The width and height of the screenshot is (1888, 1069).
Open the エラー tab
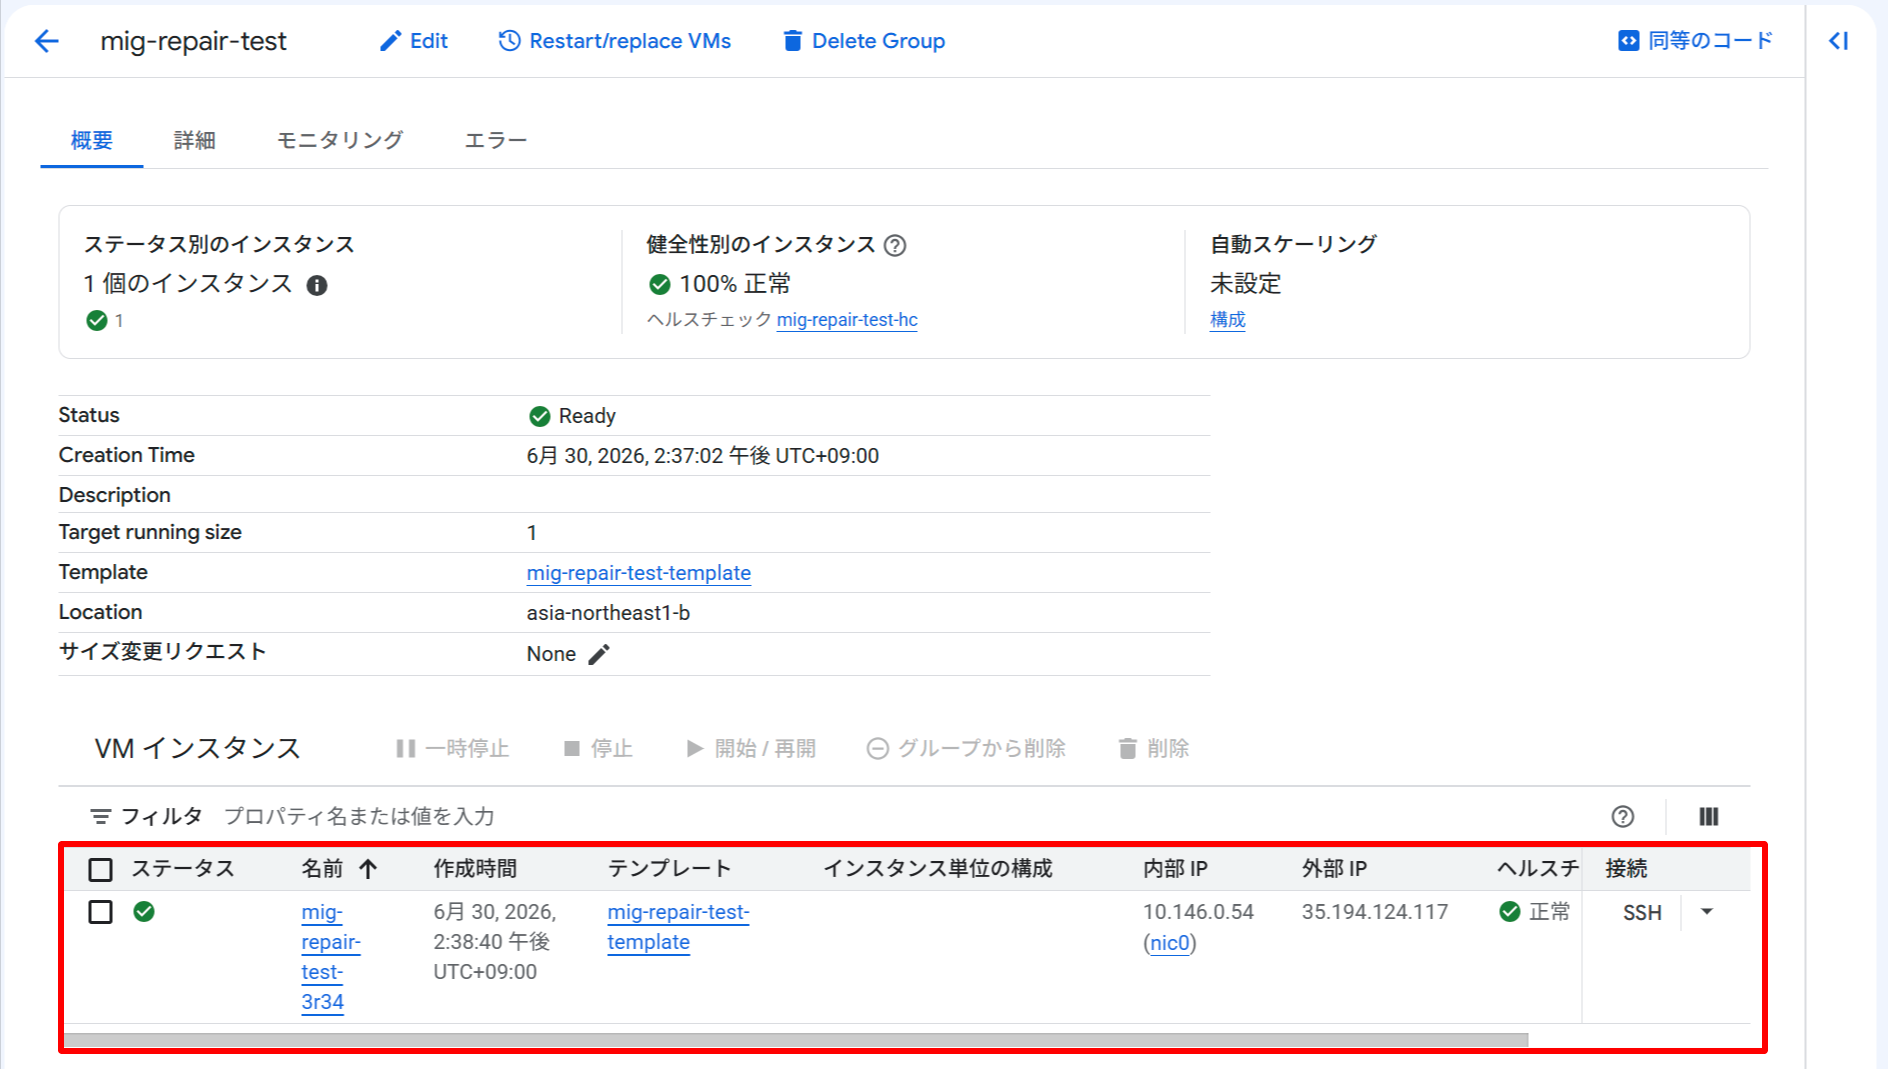tap(496, 140)
